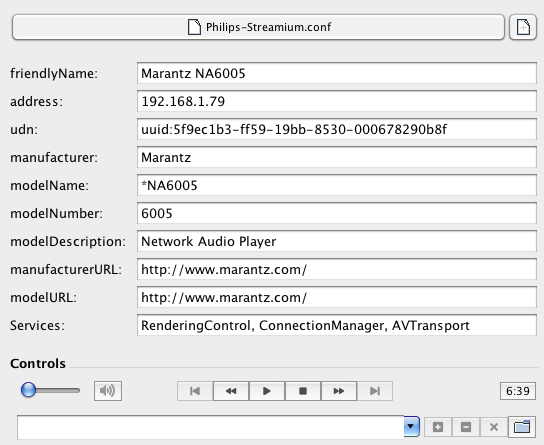544x445 pixels.
Task: Click the remove item minus icon
Action: click(x=466, y=427)
